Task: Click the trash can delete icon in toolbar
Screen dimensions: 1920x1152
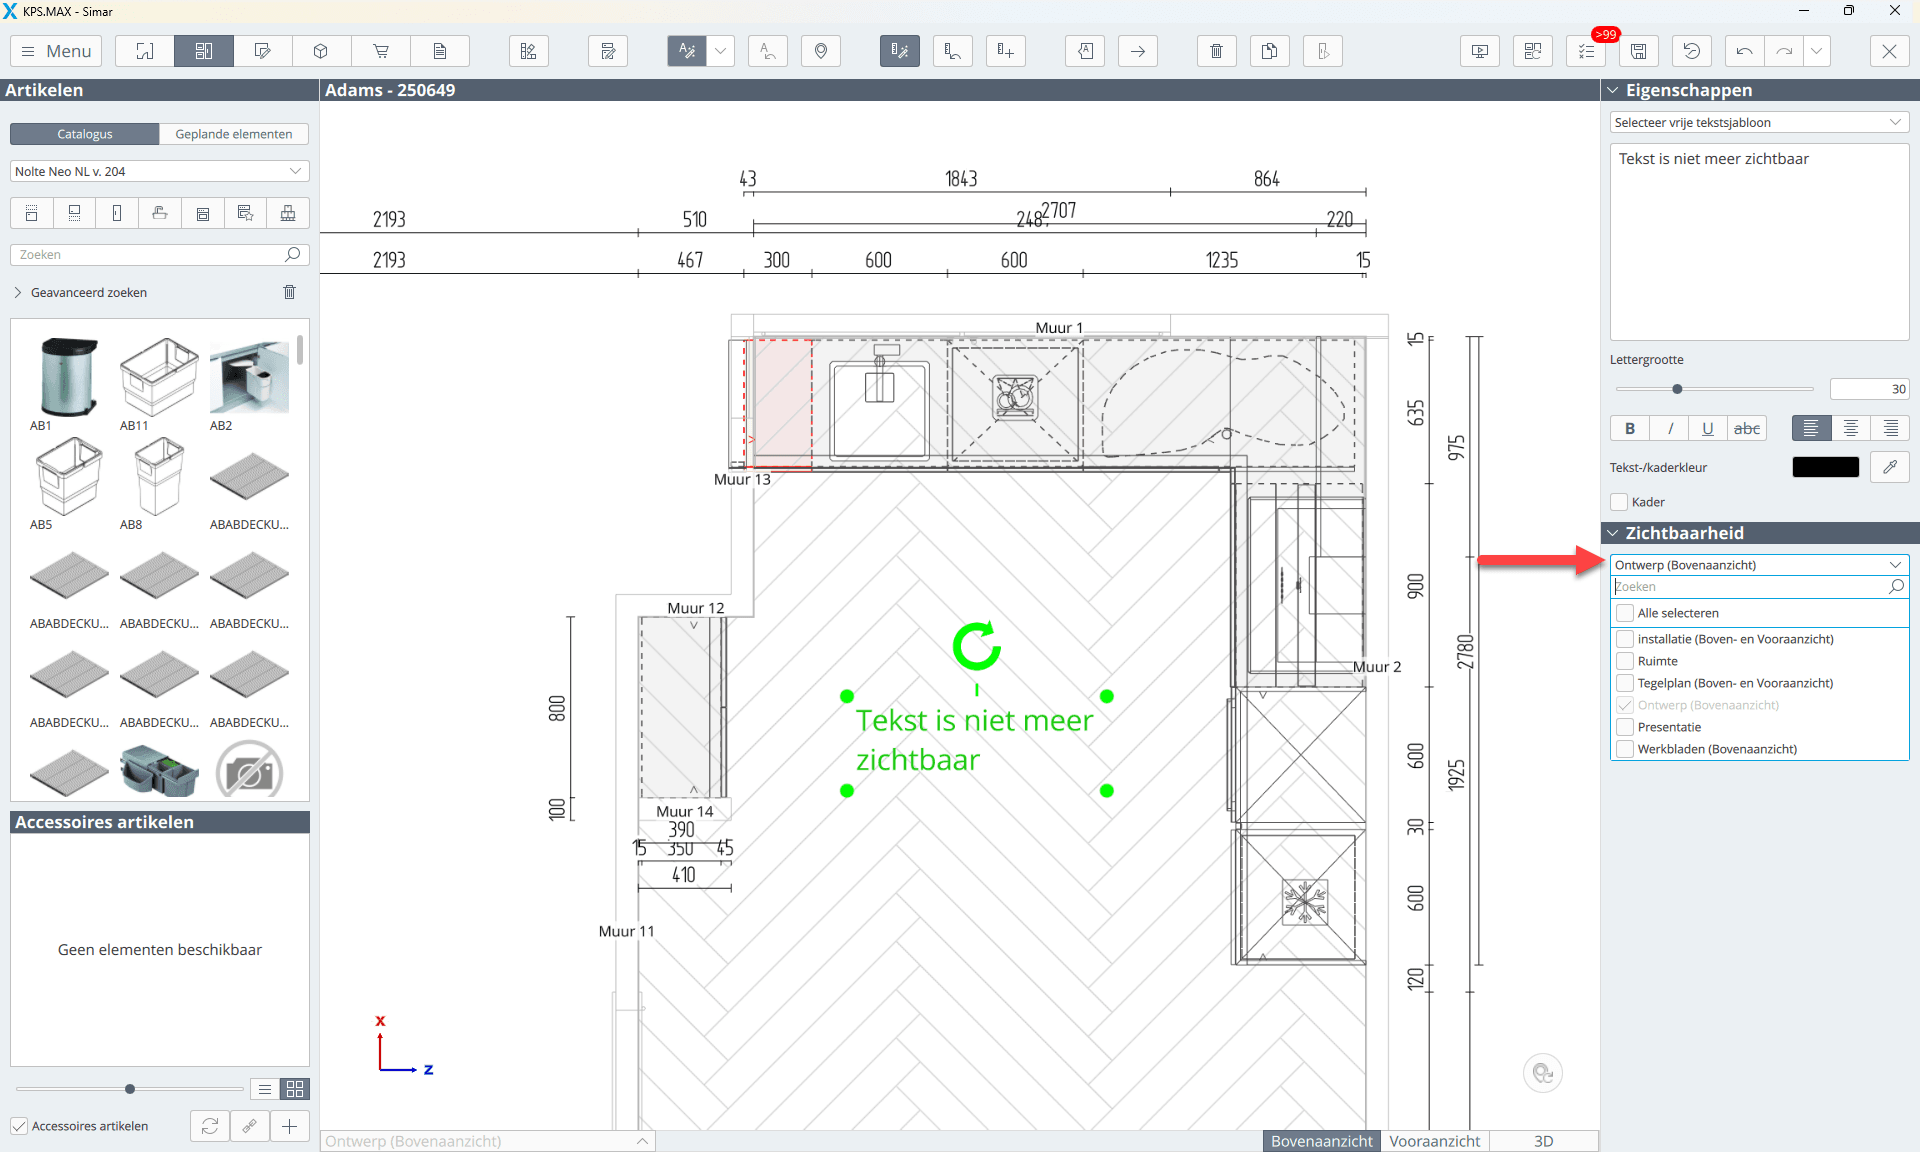Action: point(1216,51)
